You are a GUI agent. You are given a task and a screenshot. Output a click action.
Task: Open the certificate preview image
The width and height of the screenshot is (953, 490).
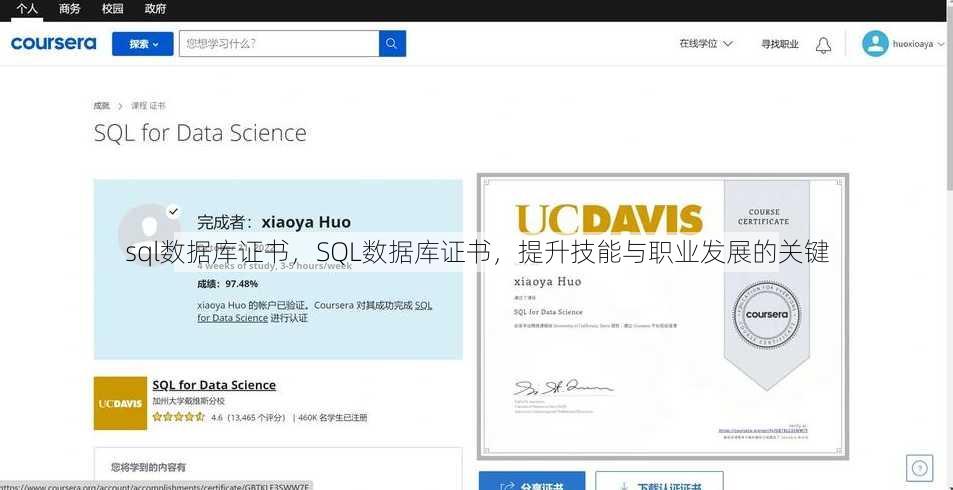(662, 316)
